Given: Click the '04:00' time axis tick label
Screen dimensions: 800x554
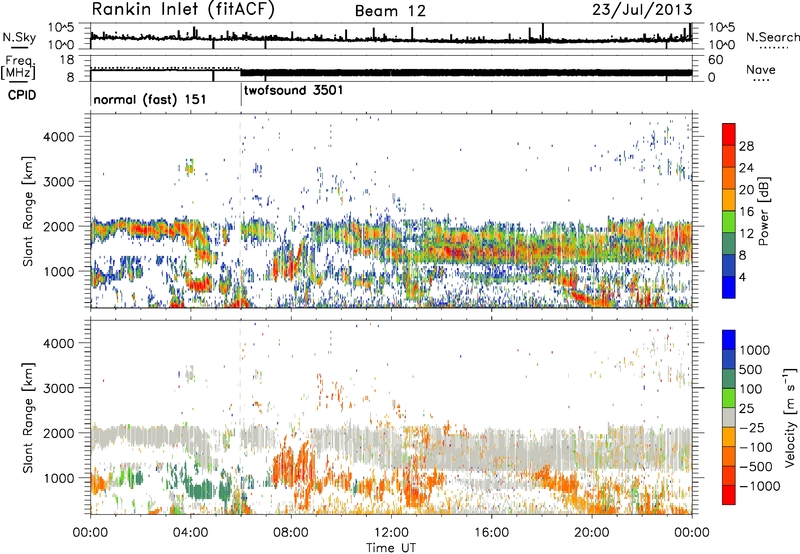Looking at the screenshot, I should [191, 533].
